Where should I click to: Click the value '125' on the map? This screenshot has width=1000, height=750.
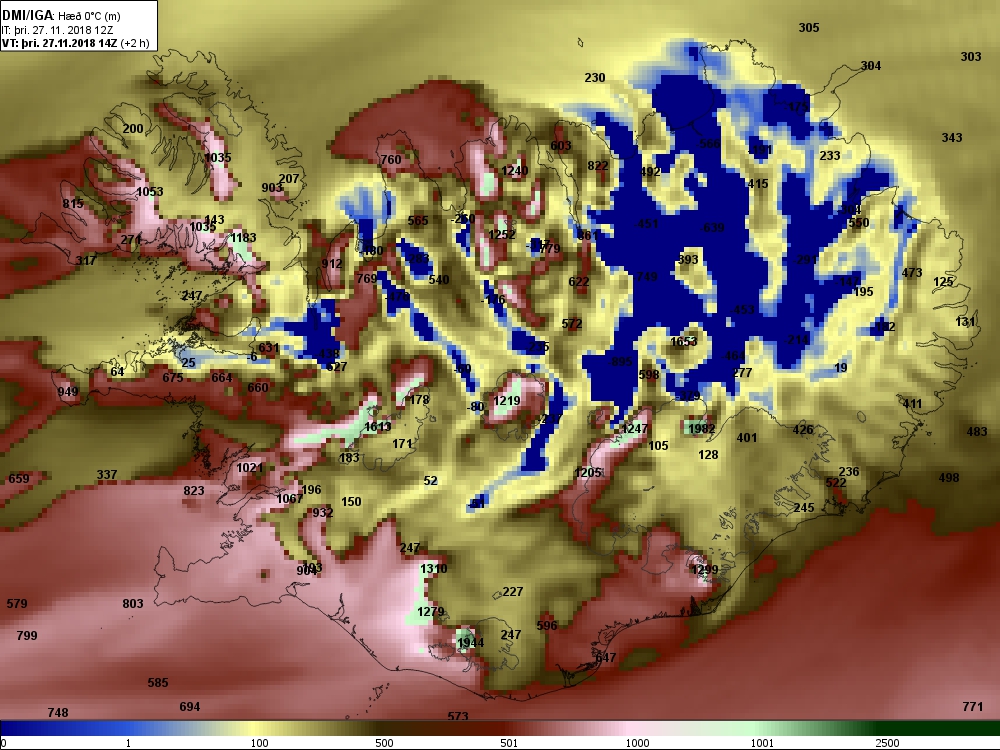click(943, 282)
